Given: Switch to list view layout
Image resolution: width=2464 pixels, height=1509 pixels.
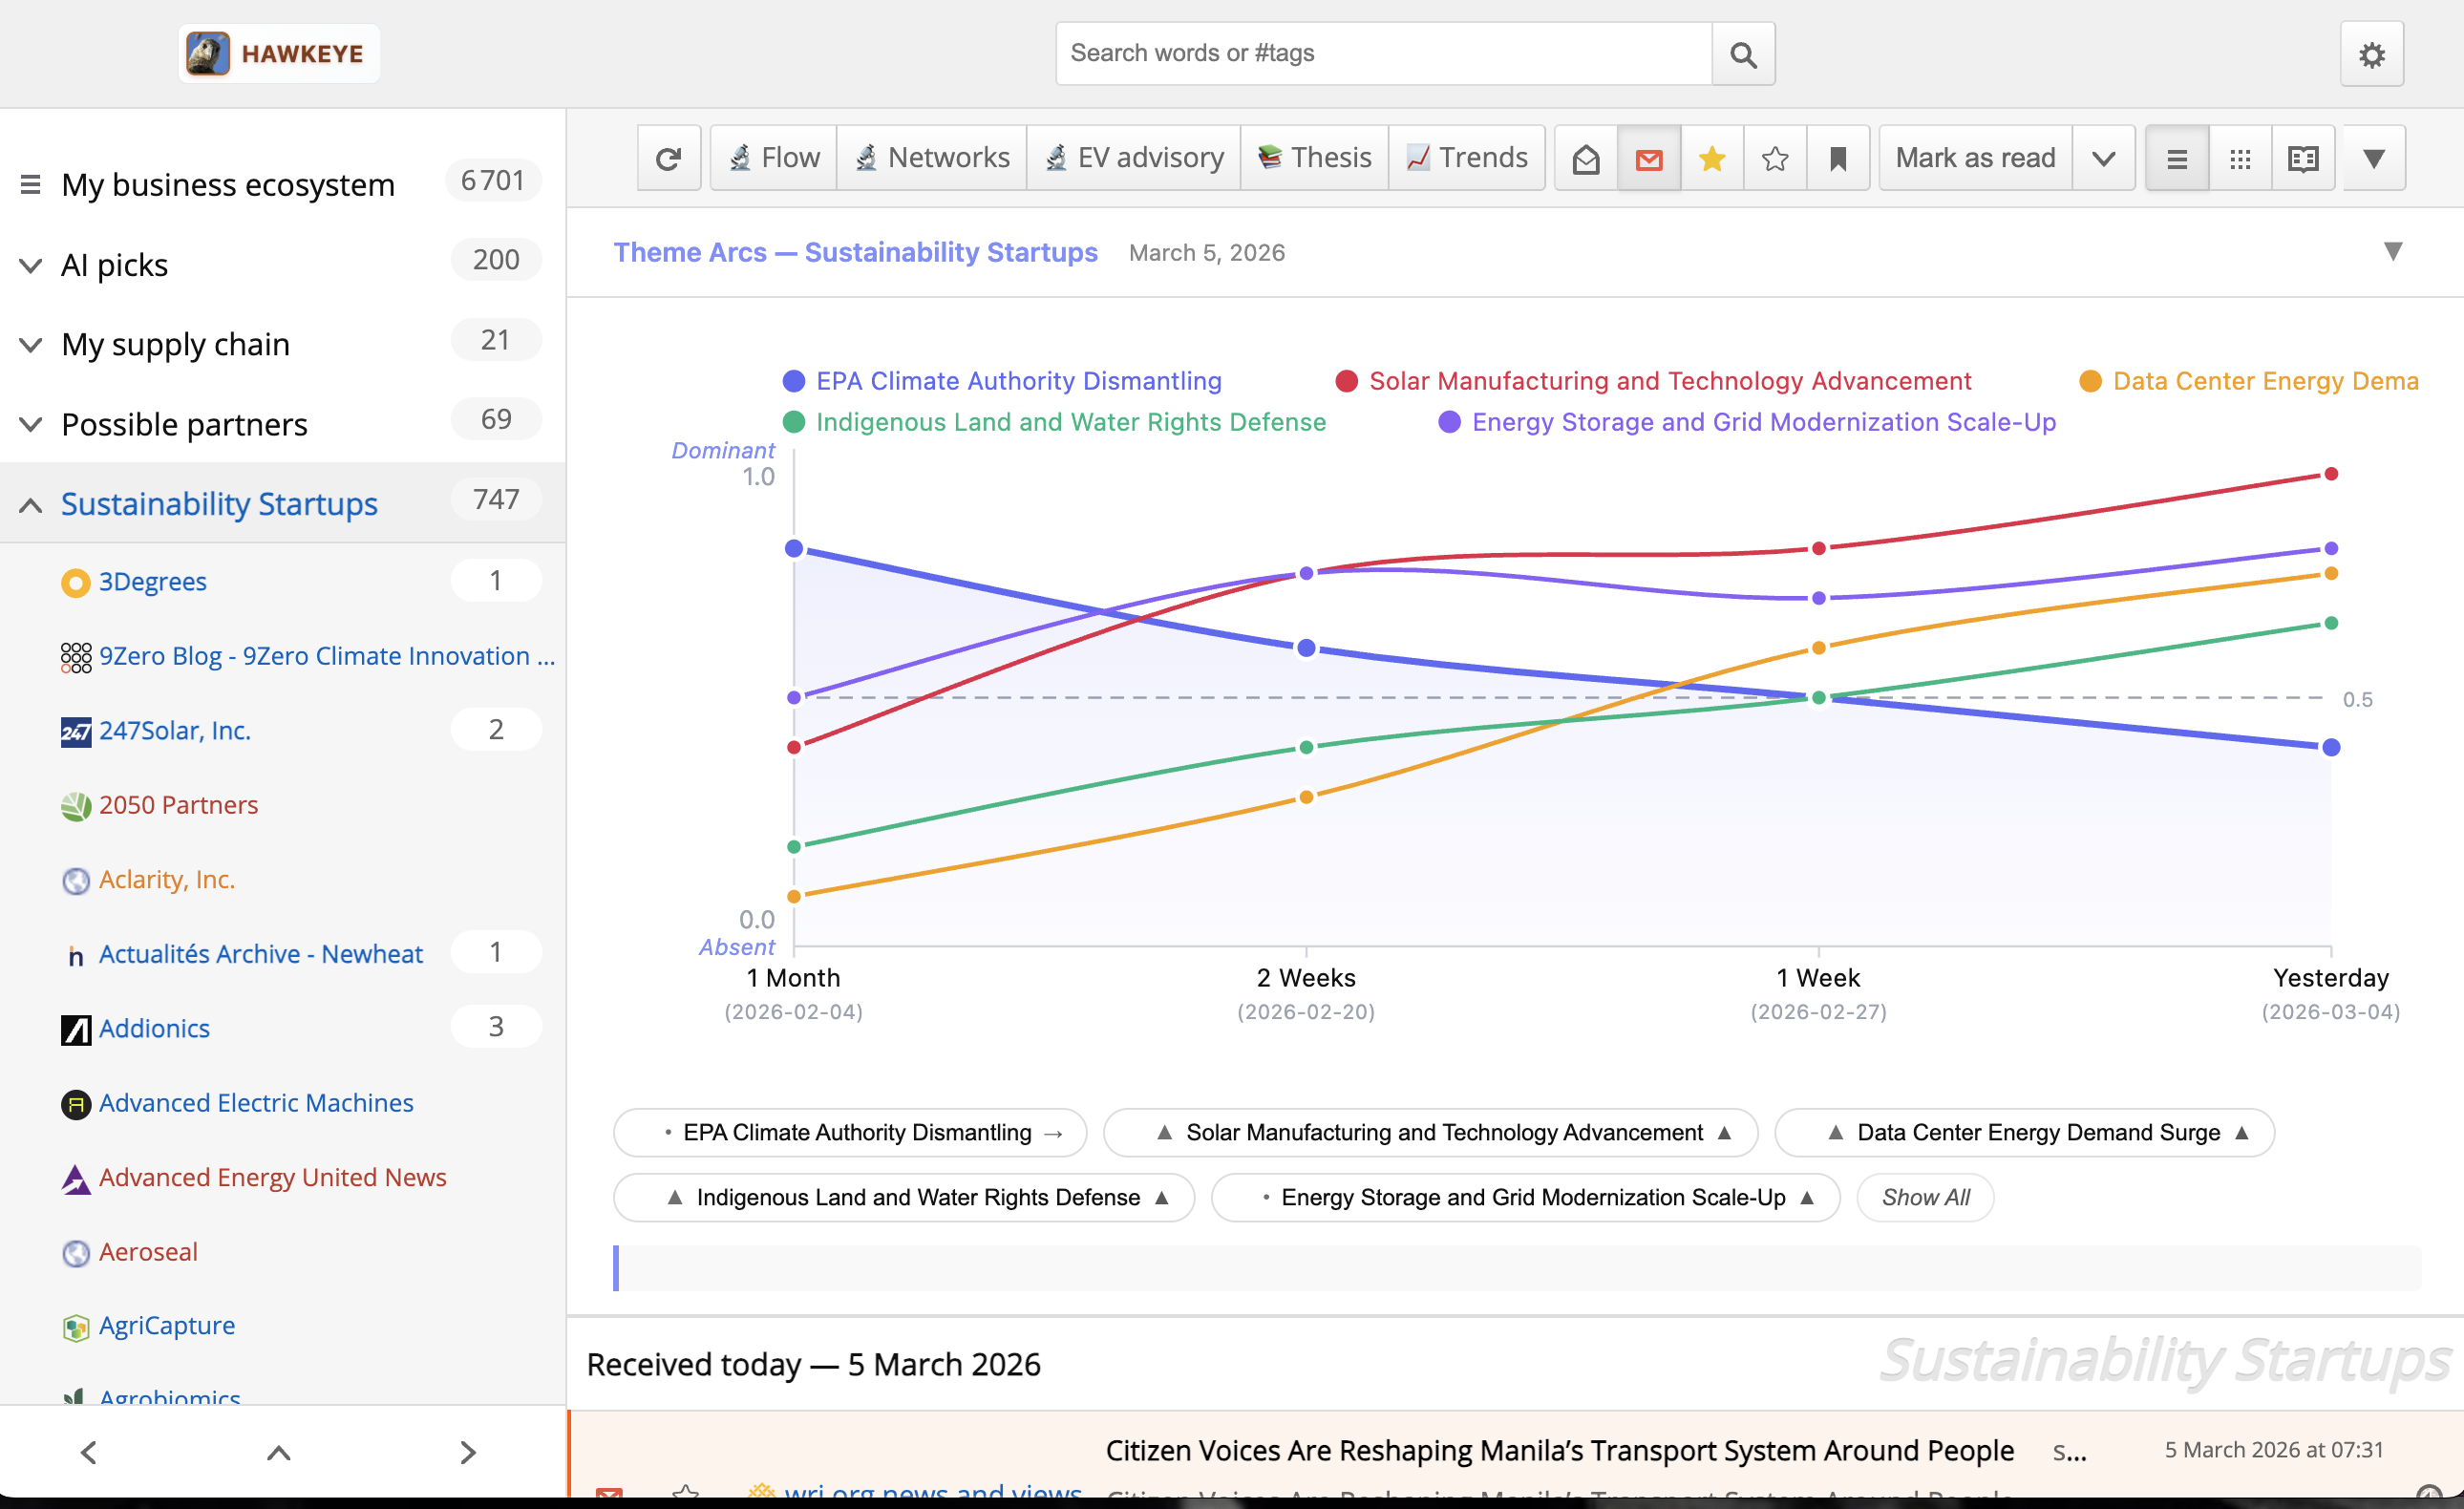Looking at the screenshot, I should 2177,158.
